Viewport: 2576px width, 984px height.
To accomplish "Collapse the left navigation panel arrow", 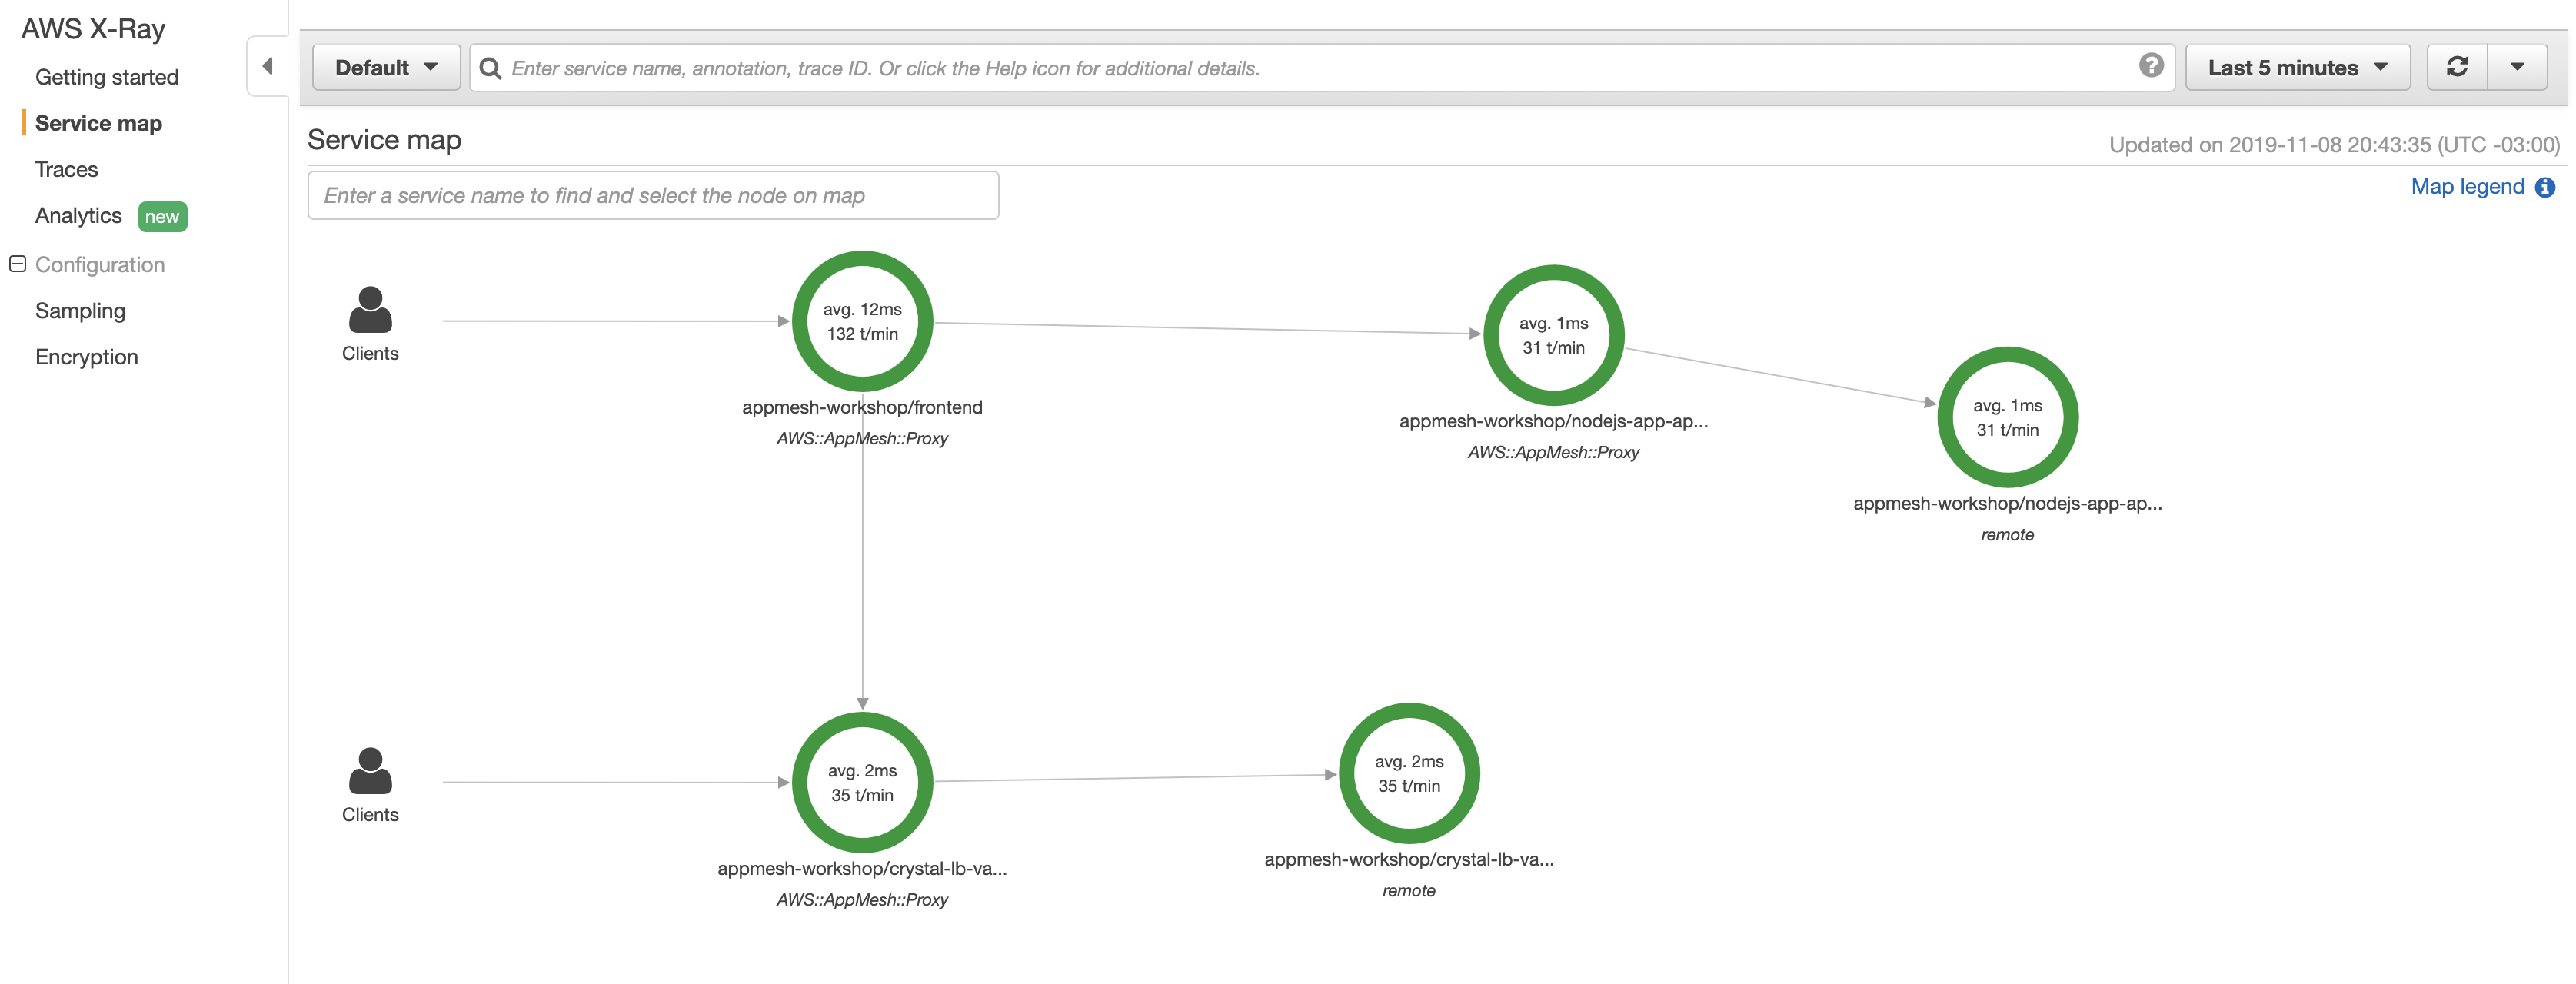I will click(x=267, y=66).
